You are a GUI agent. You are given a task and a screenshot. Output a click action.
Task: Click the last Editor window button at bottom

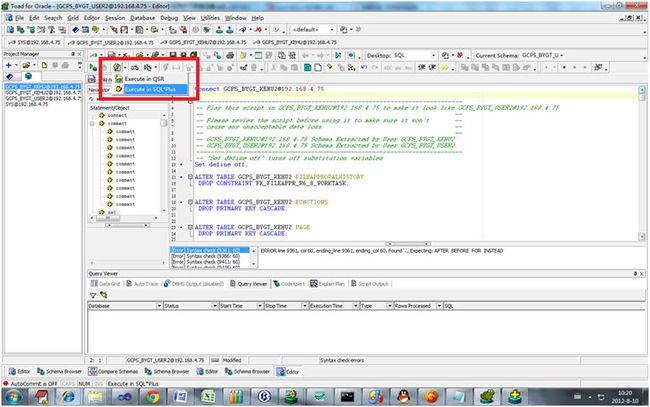[288, 371]
